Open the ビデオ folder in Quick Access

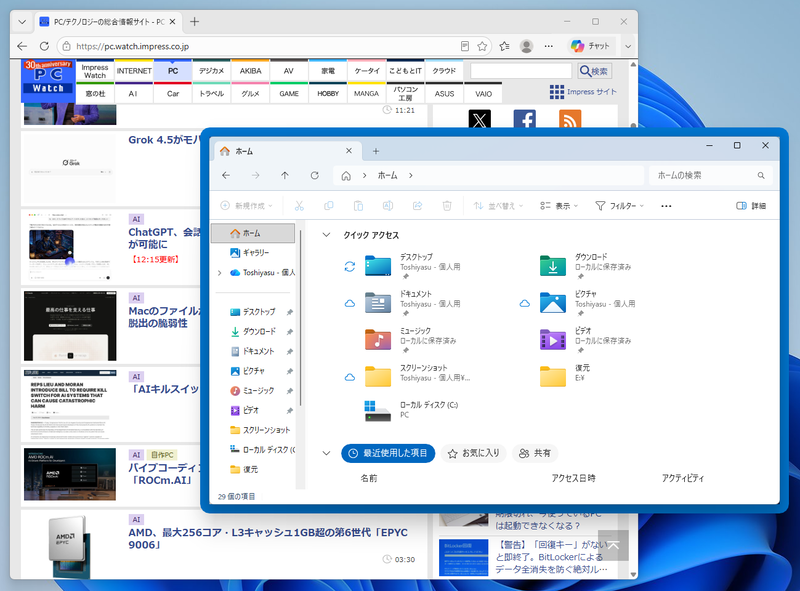tap(553, 340)
